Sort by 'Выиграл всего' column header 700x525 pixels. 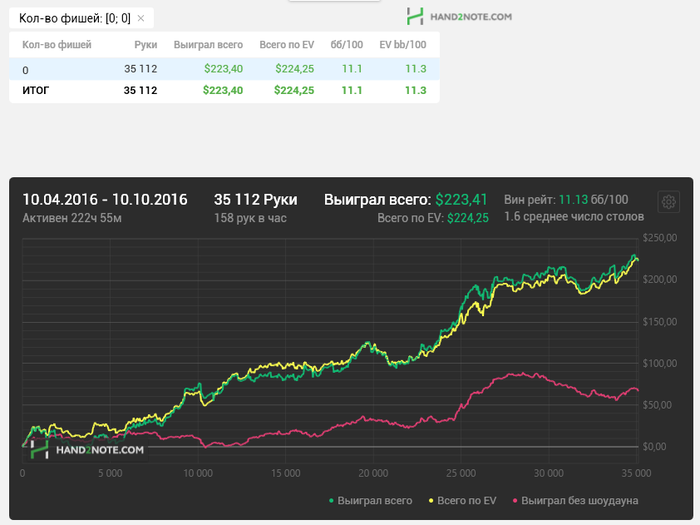[208, 45]
